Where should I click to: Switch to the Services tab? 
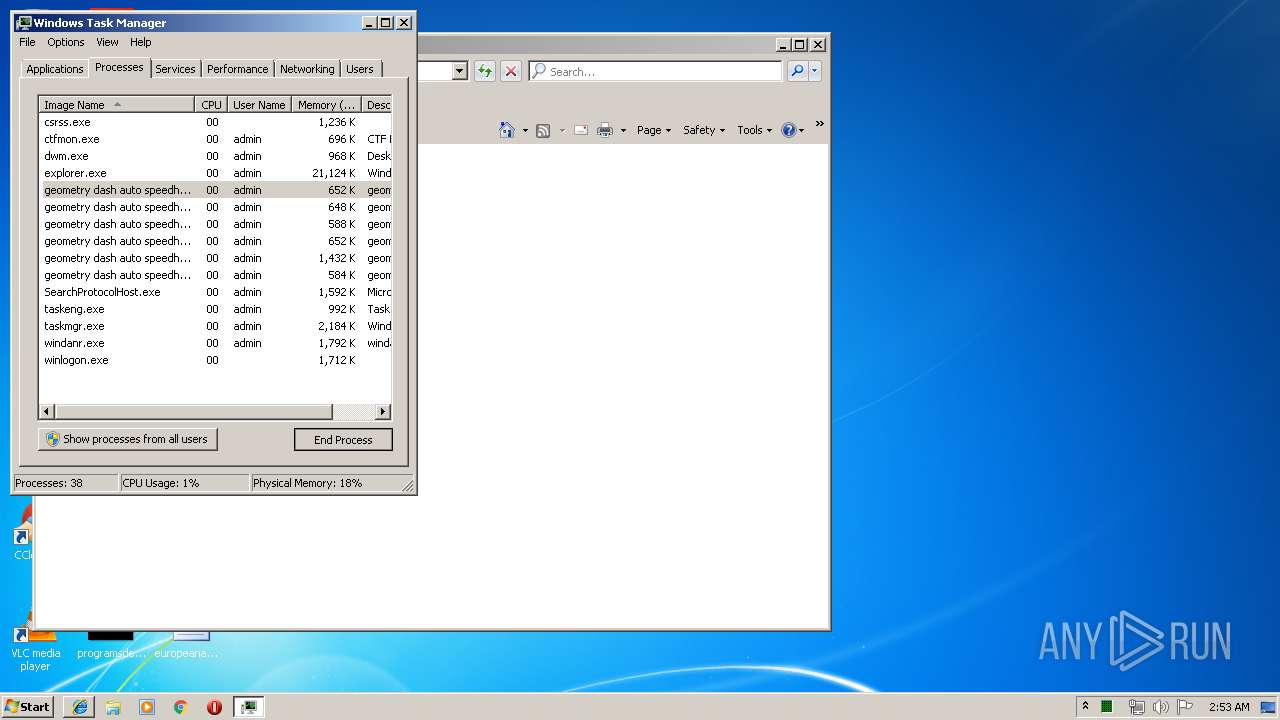click(x=175, y=69)
